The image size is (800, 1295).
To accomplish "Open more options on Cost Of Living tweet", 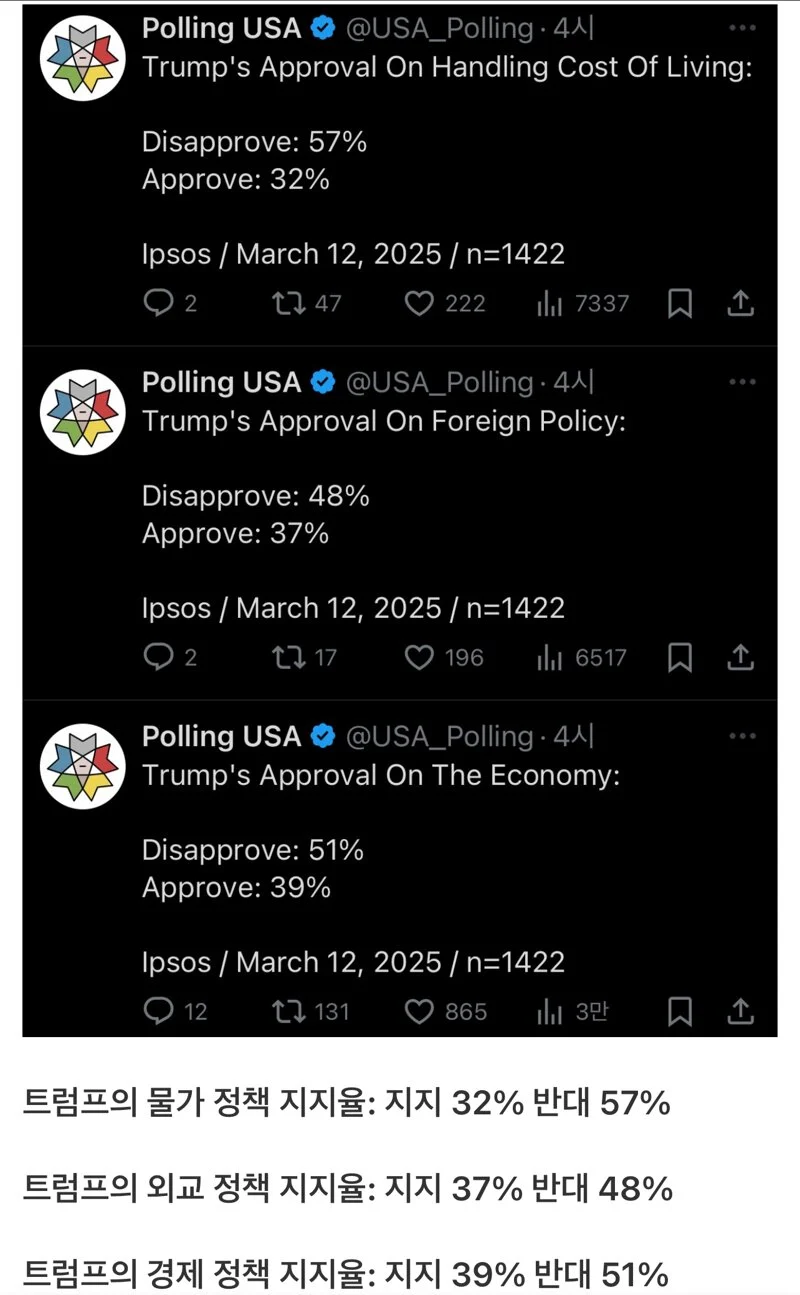I will (x=742, y=28).
